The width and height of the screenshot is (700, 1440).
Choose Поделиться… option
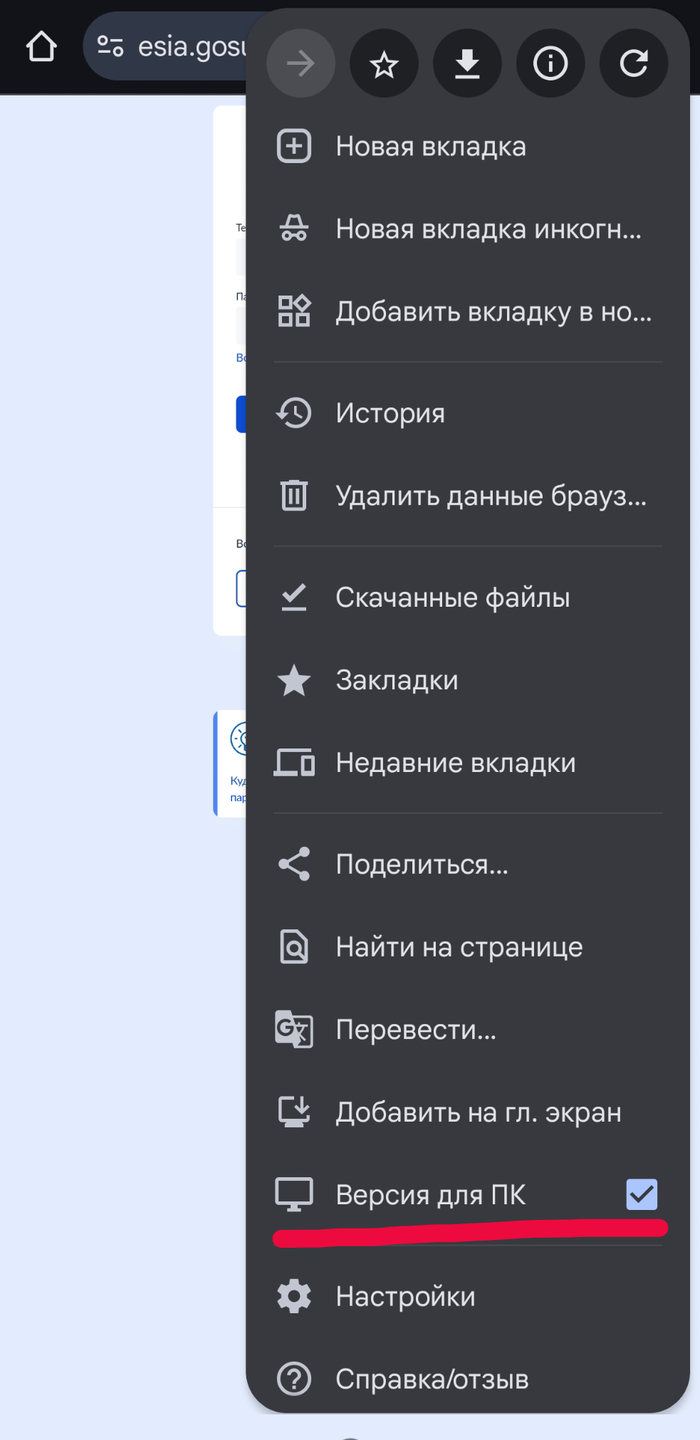tap(421, 864)
